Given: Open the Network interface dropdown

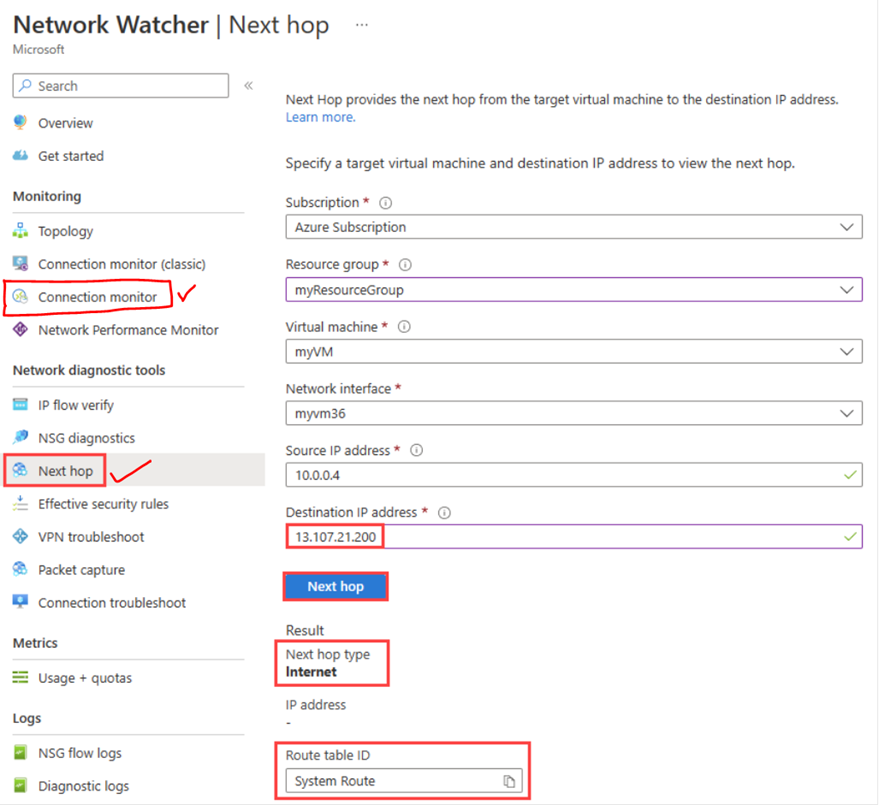Looking at the screenshot, I should coord(574,413).
